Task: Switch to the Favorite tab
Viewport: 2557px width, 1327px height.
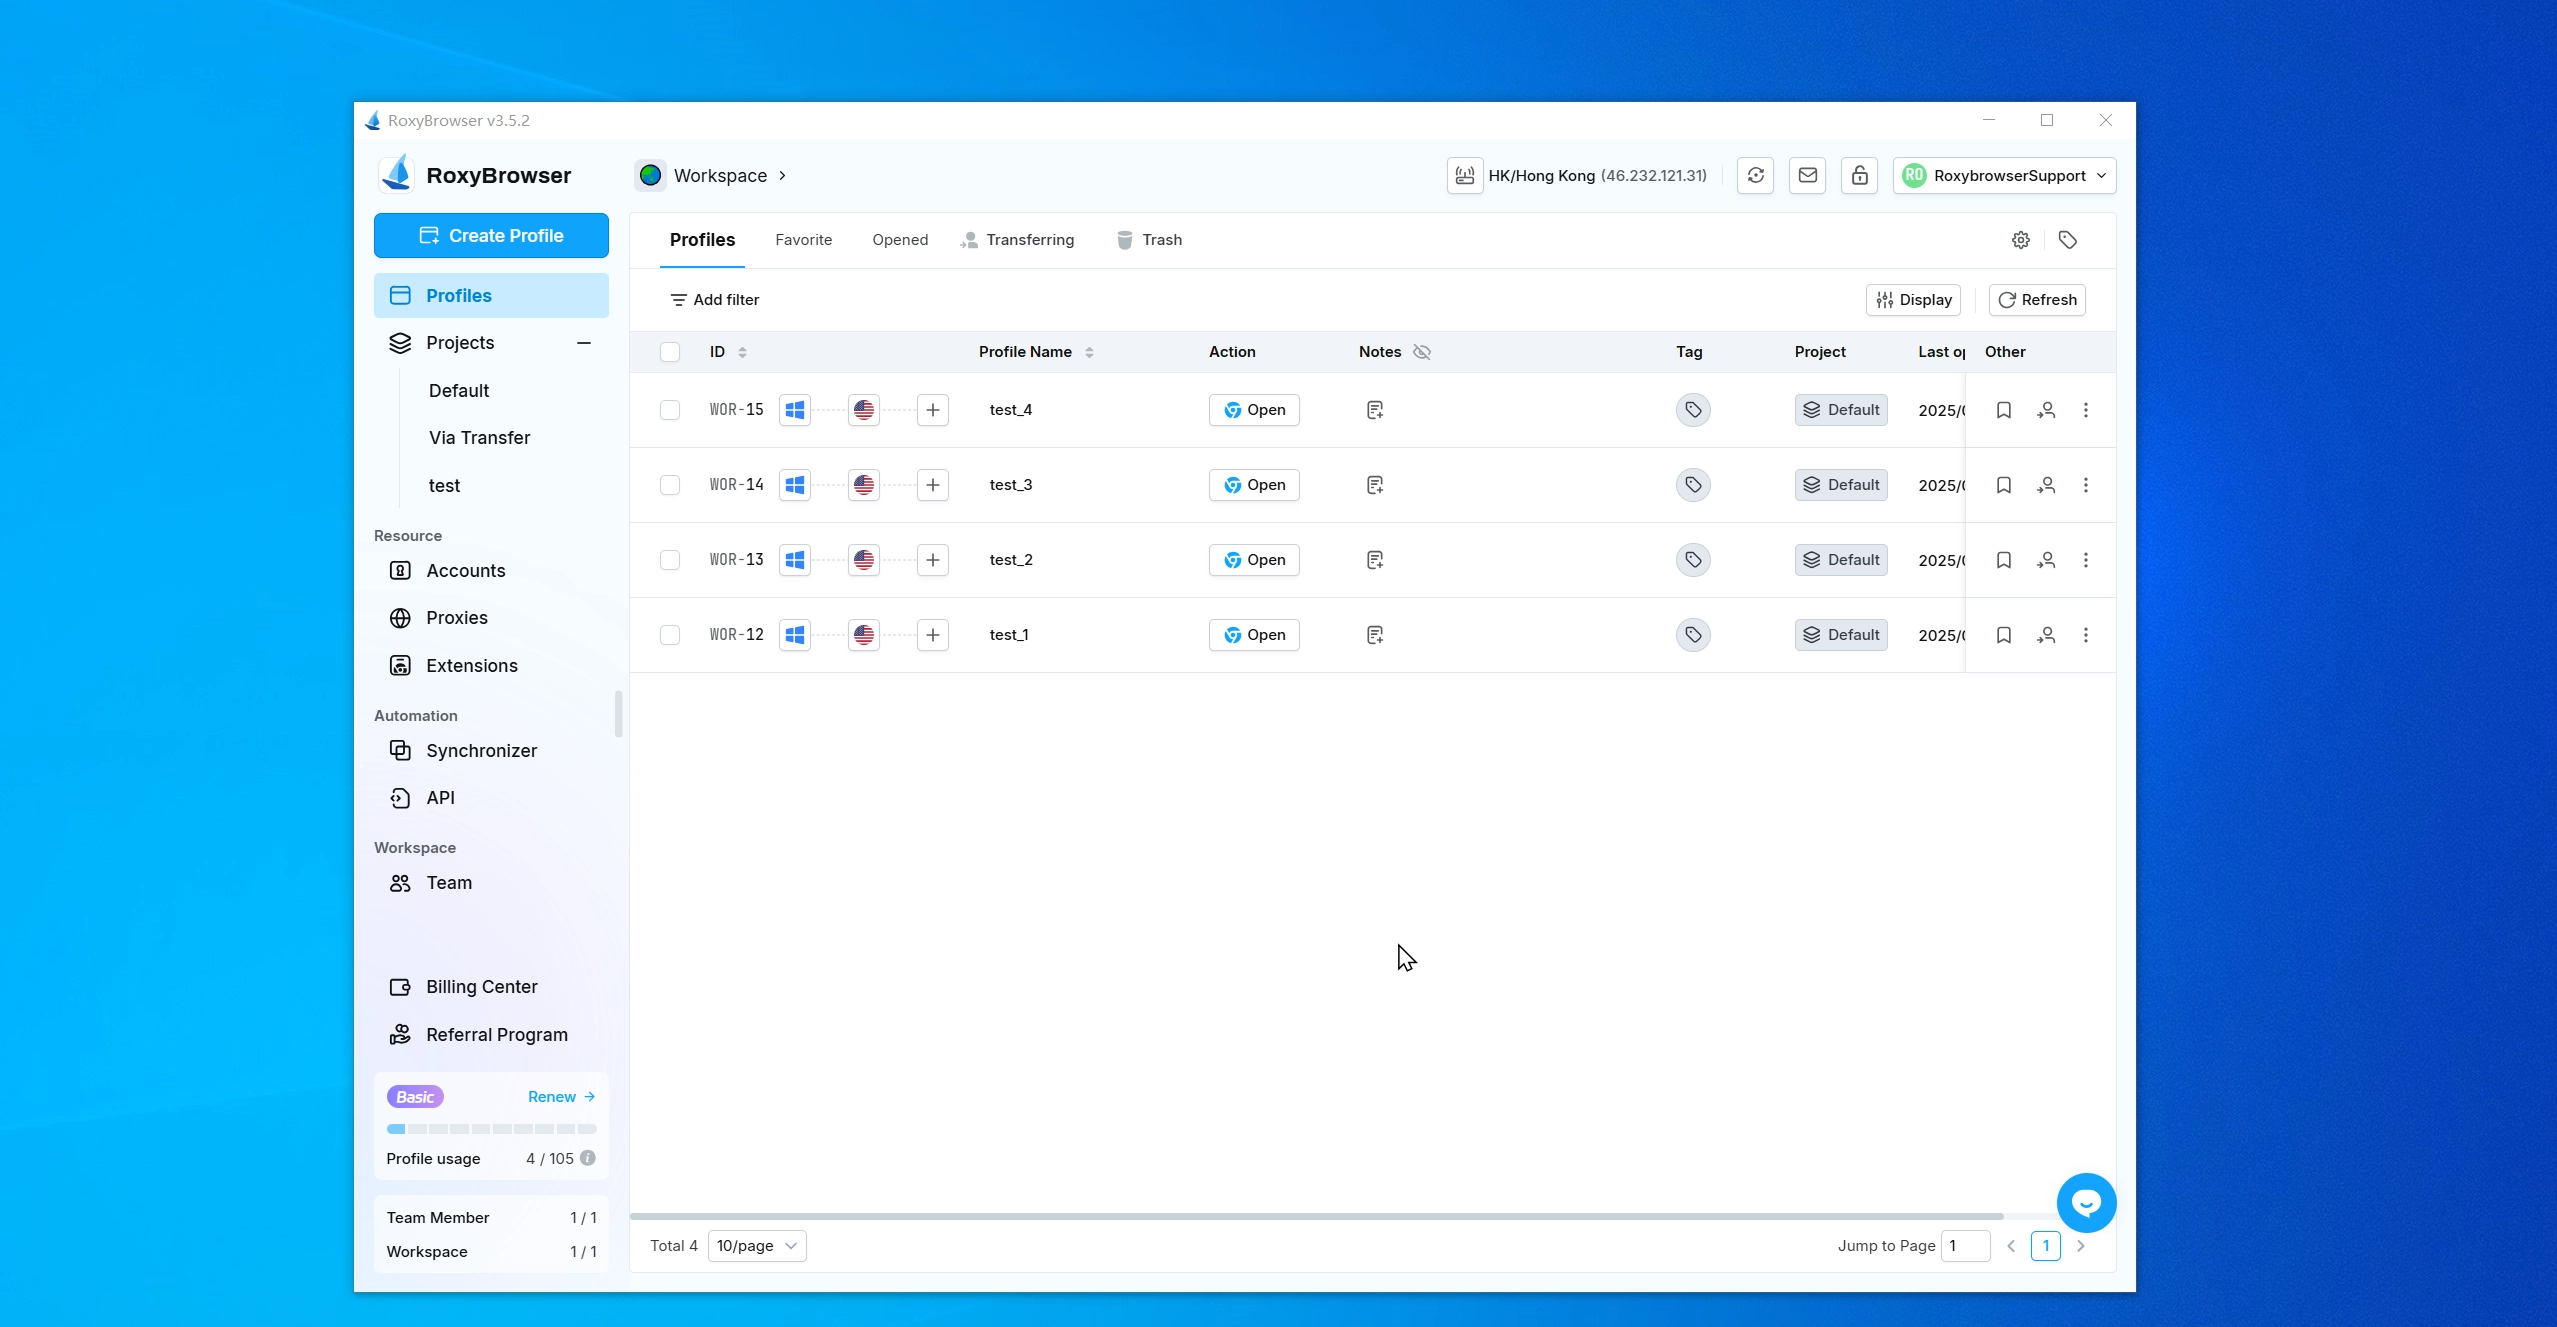Action: [x=803, y=240]
